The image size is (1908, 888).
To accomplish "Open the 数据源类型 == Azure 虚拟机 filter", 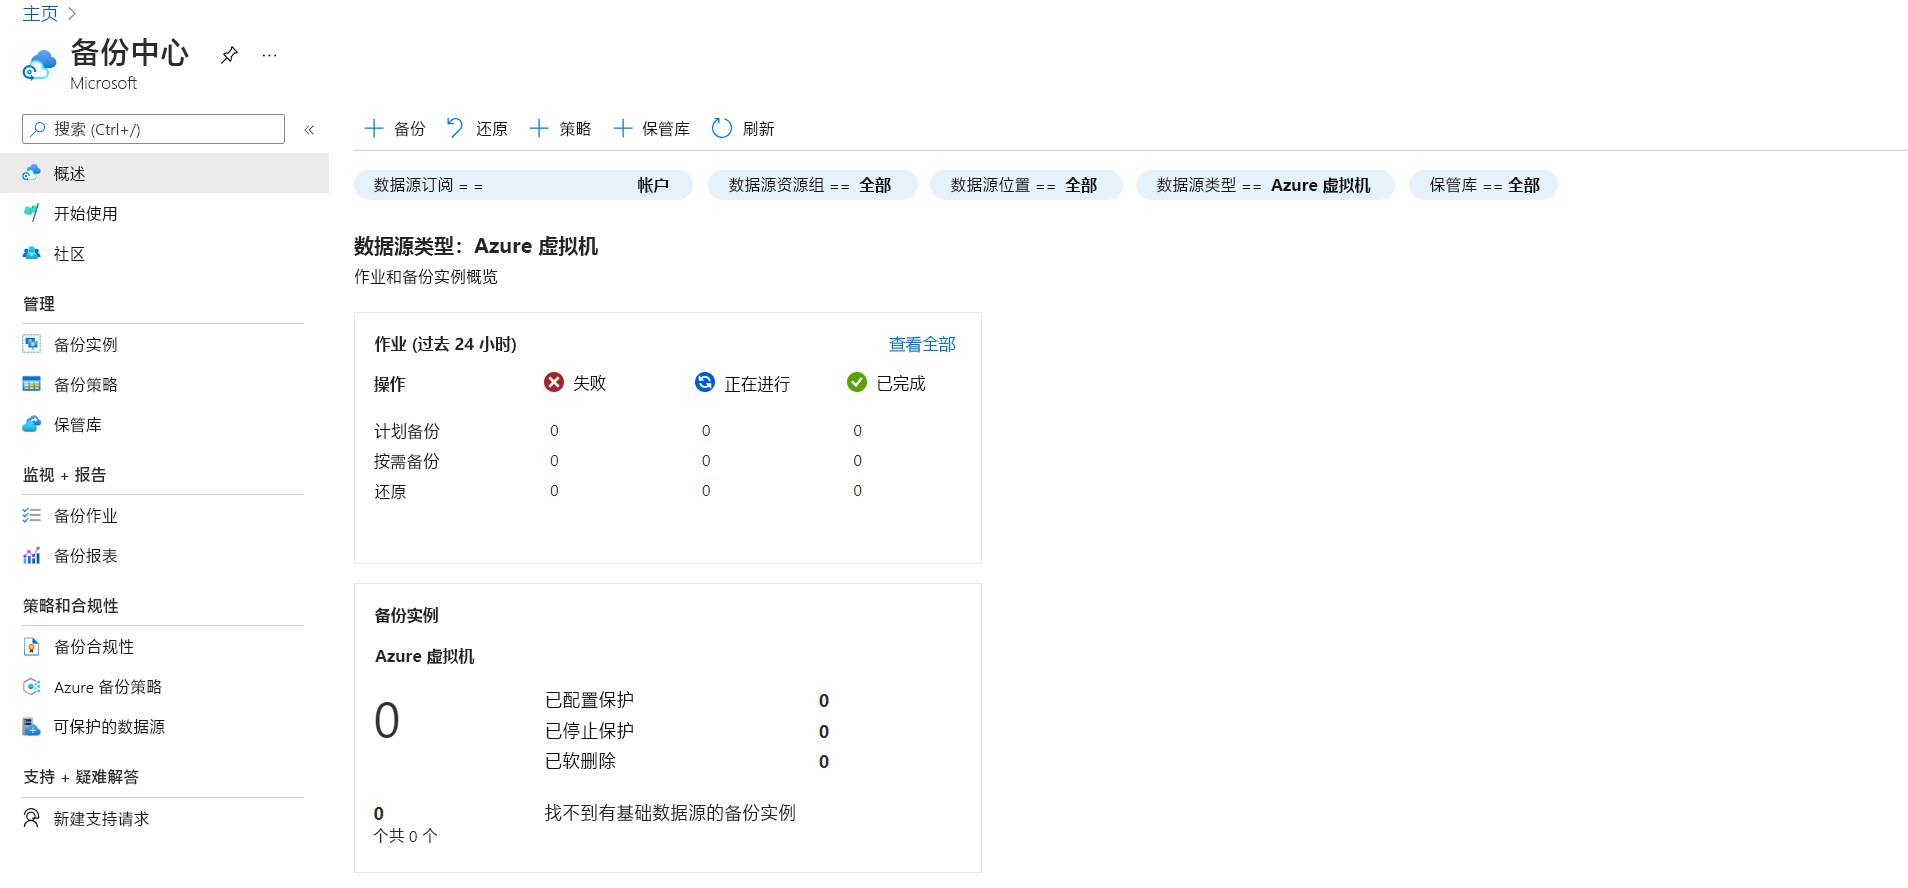I will (x=1265, y=185).
